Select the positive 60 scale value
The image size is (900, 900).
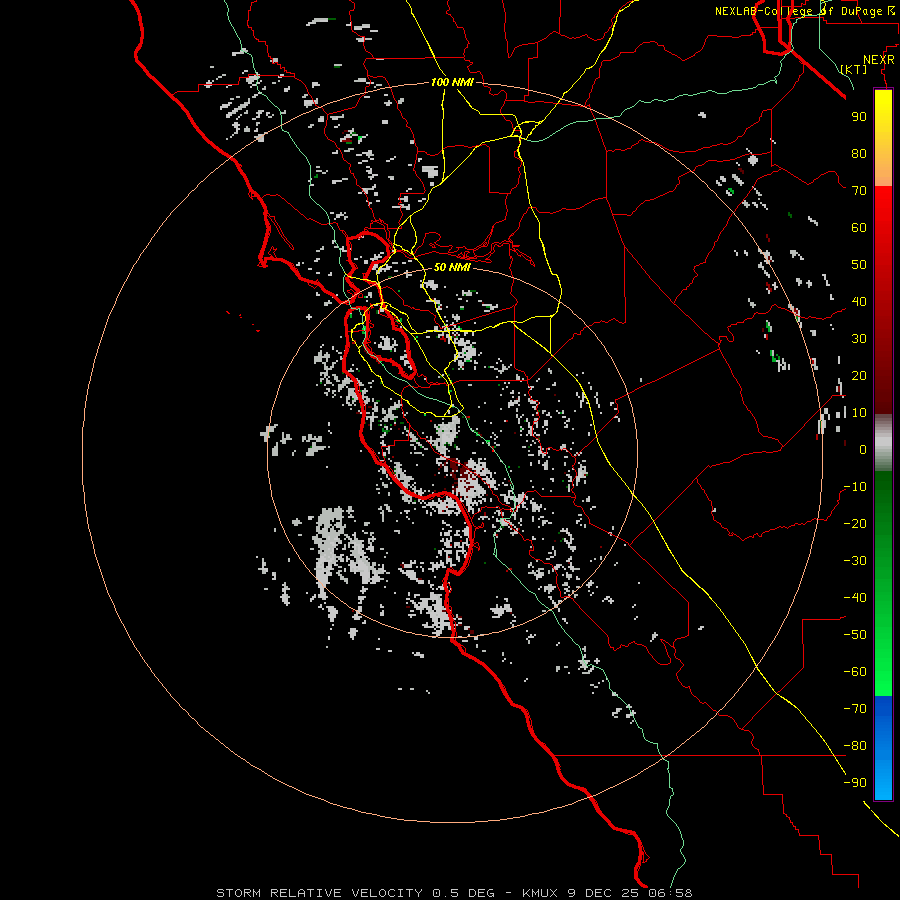859,227
